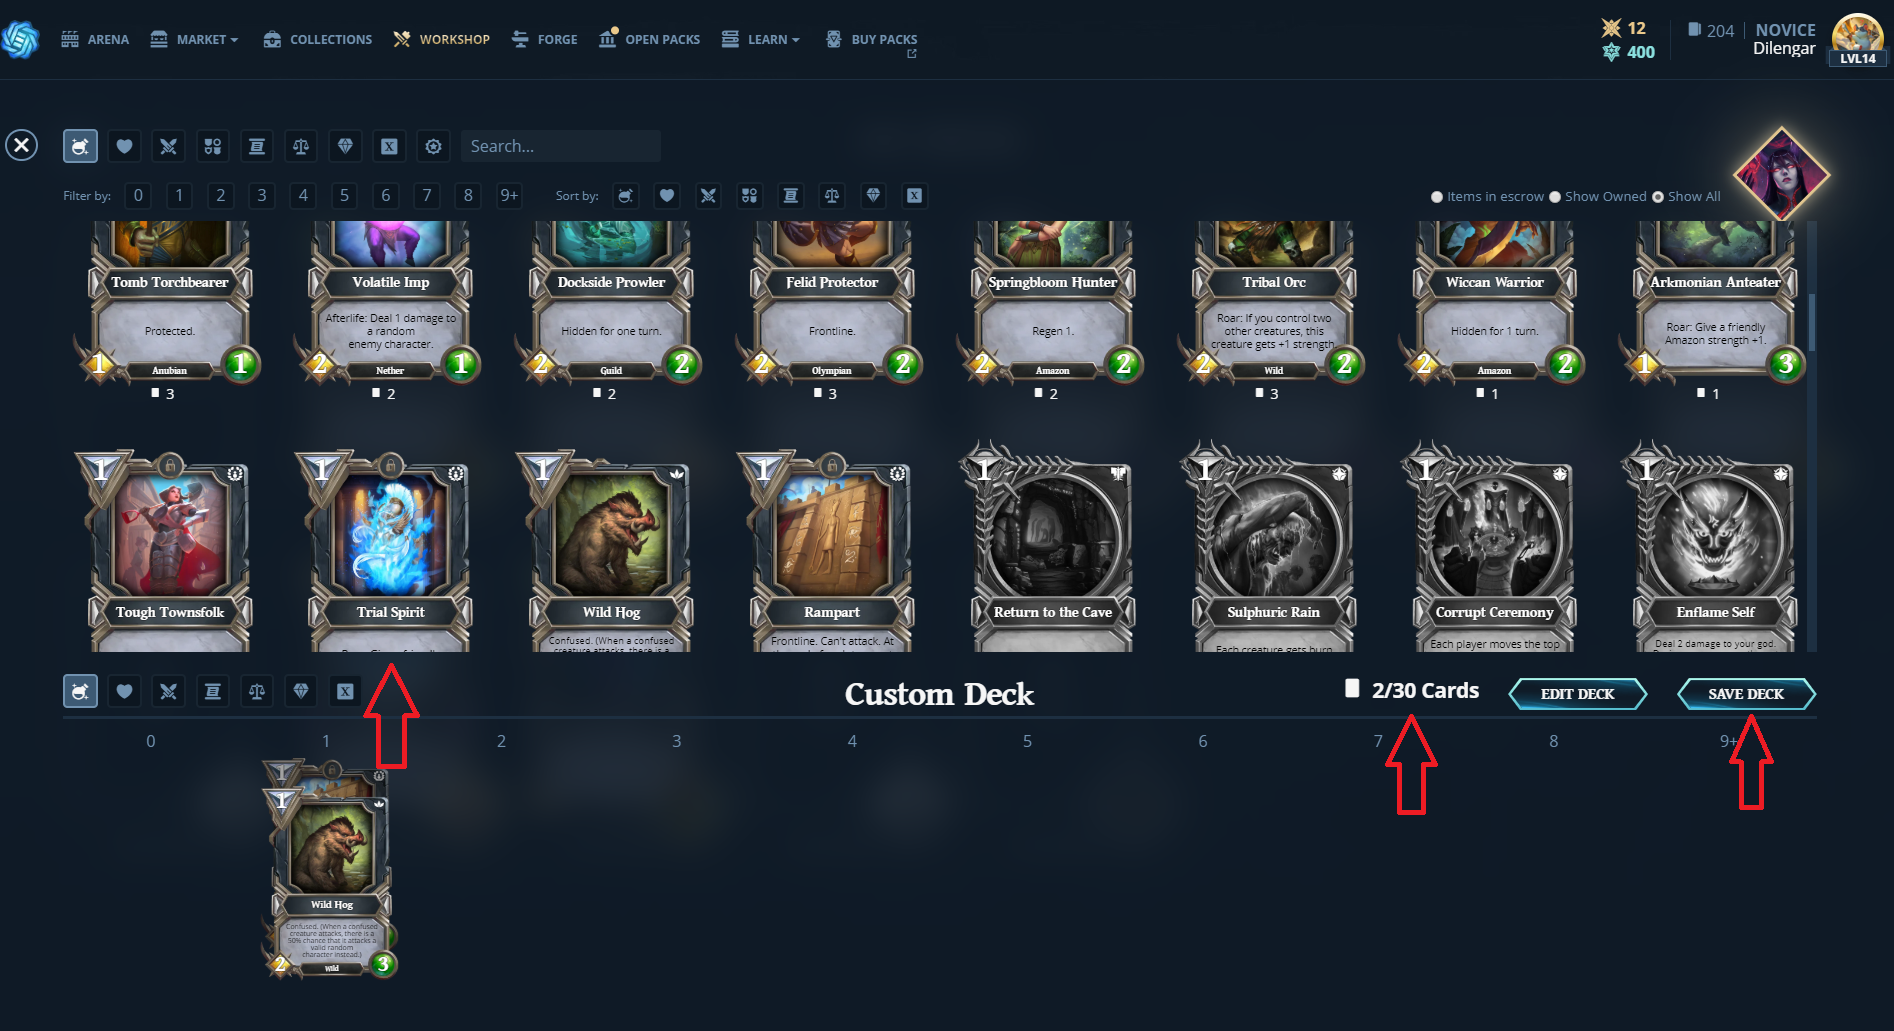This screenshot has width=1894, height=1031.
Task: Select the heart (health) filter icon in top filter bar
Action: (124, 146)
